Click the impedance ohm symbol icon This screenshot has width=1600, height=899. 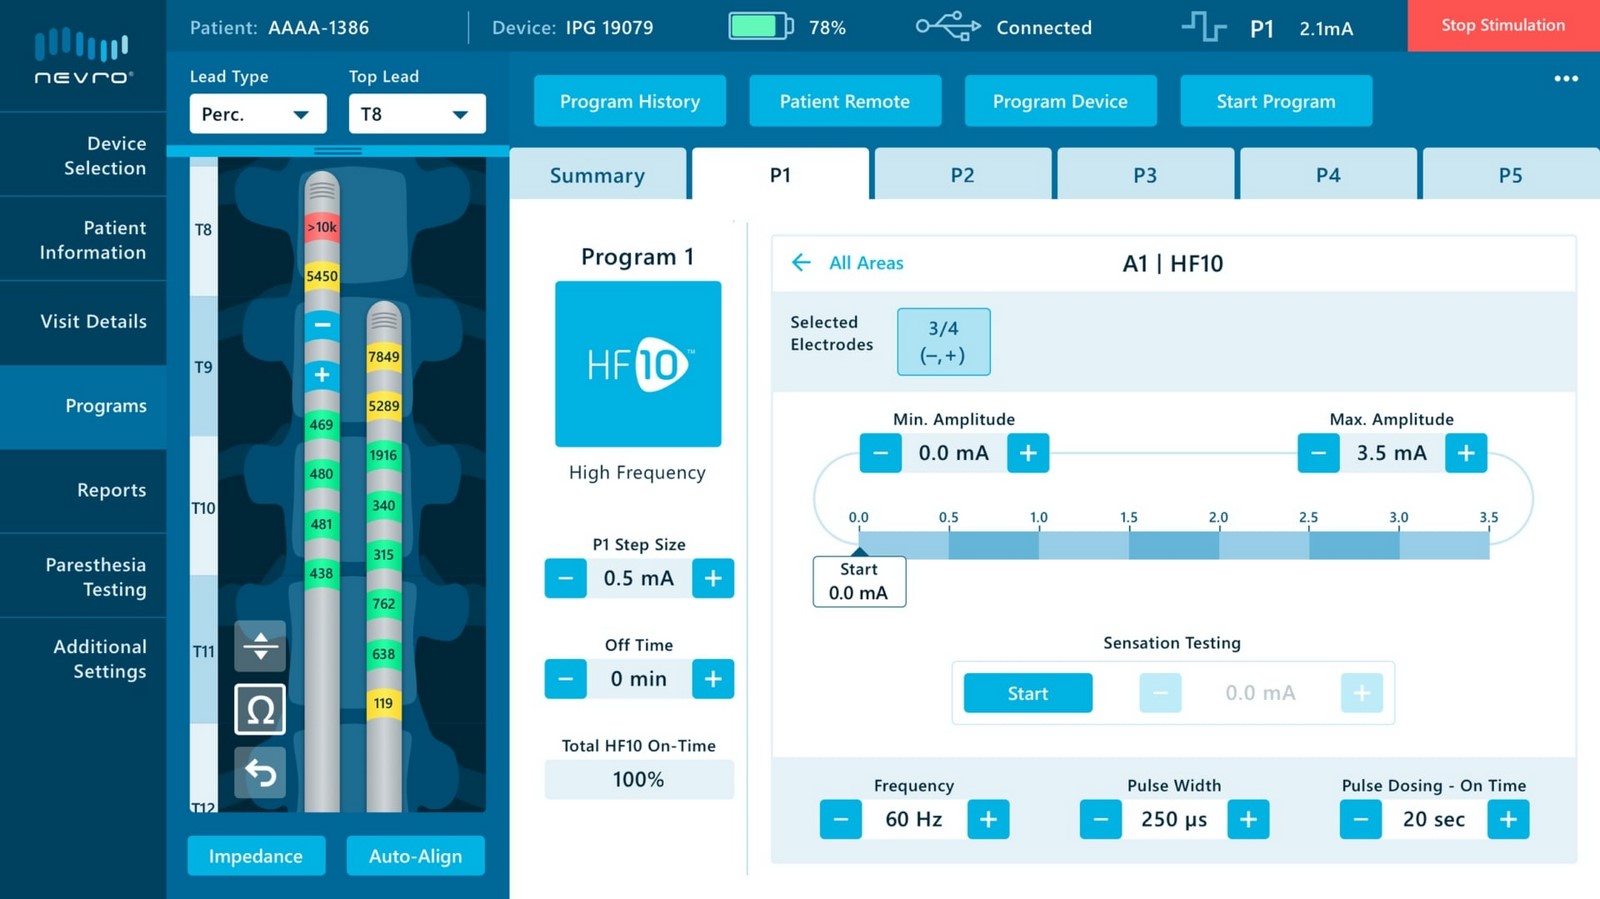click(260, 710)
